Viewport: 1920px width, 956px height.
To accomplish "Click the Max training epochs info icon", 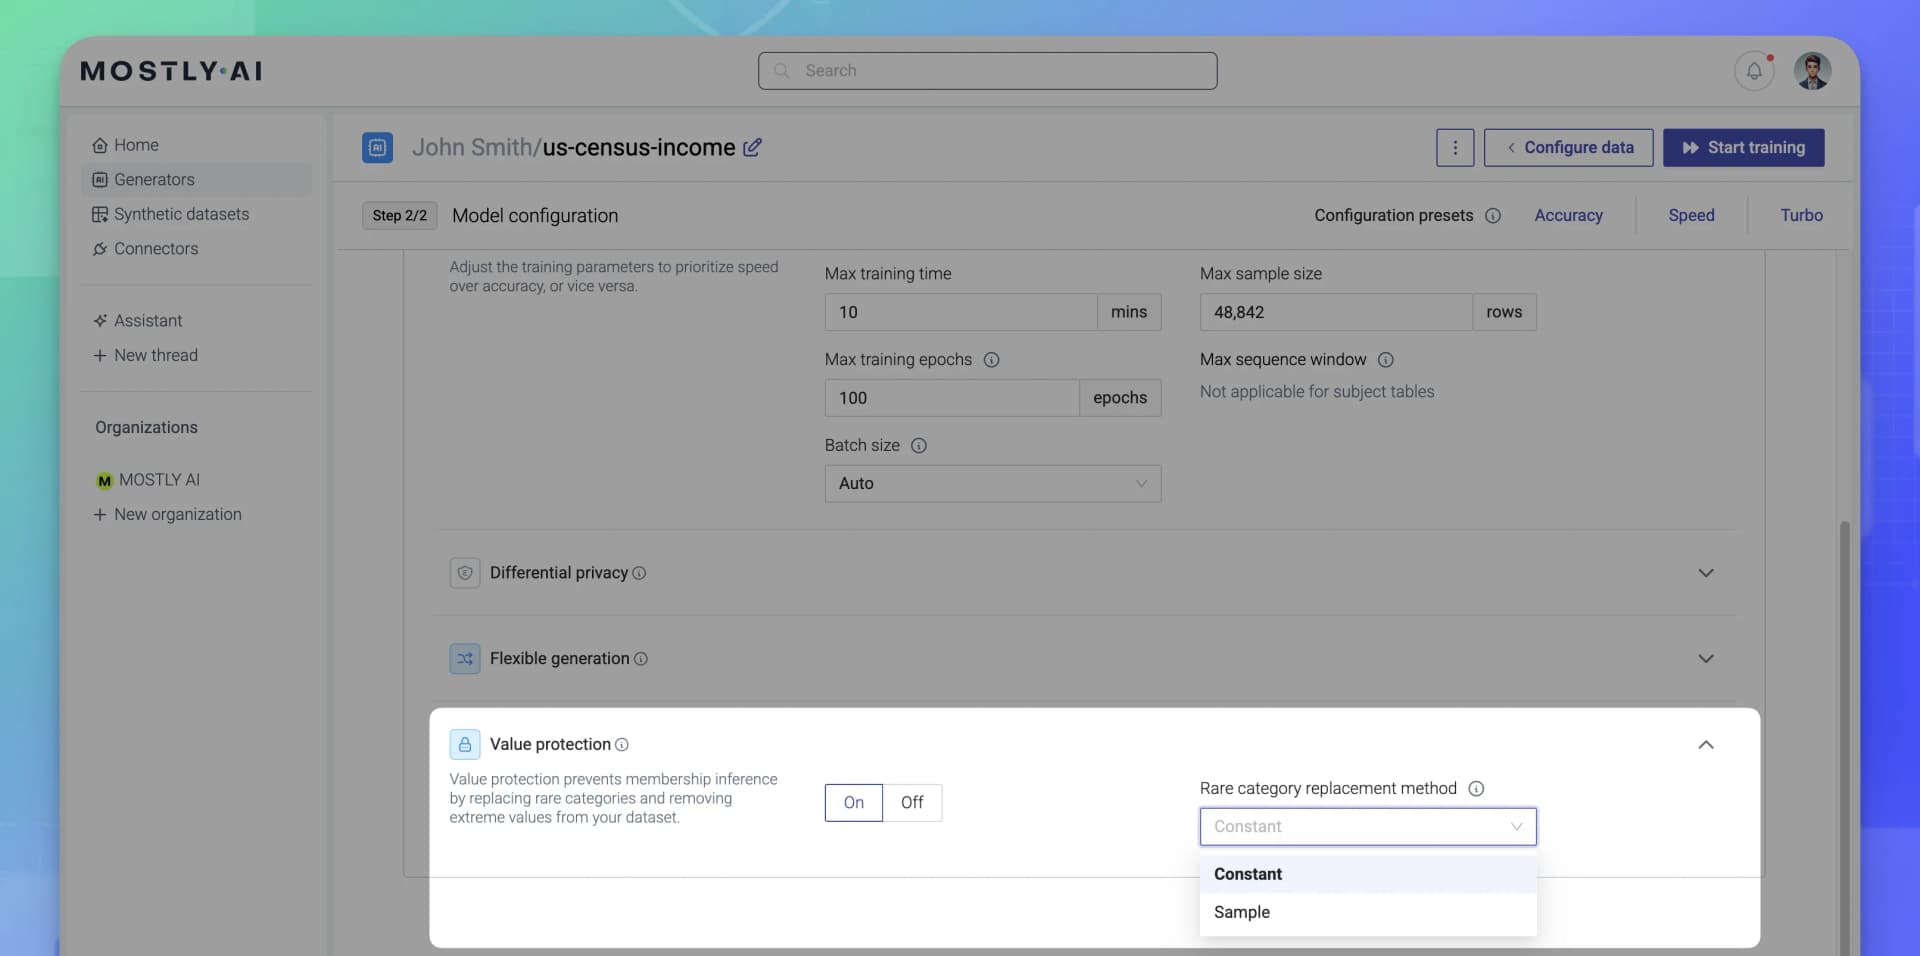I will tap(991, 360).
